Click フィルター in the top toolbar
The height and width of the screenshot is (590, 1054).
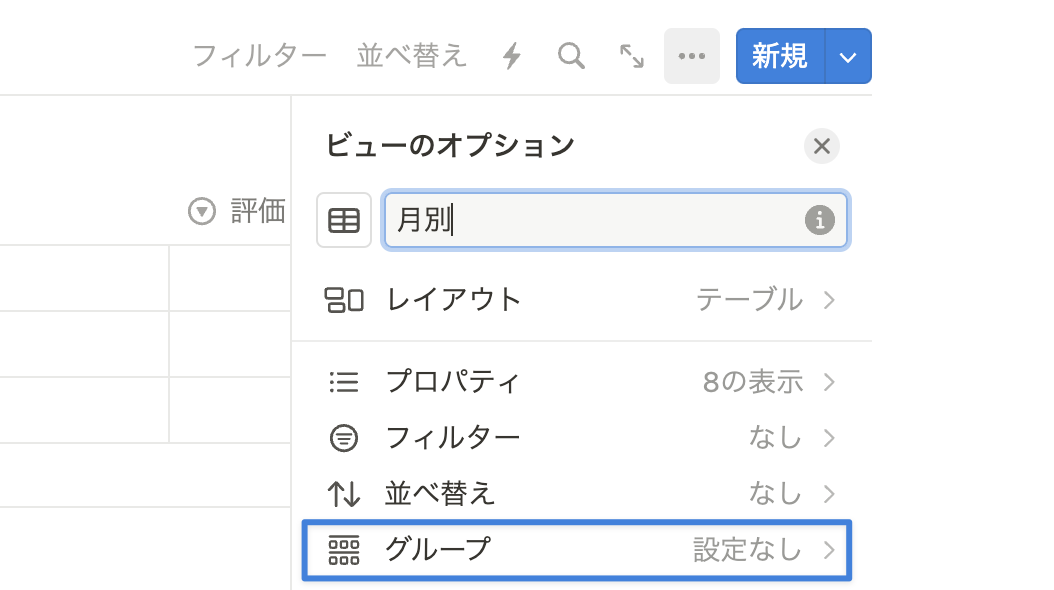(259, 56)
